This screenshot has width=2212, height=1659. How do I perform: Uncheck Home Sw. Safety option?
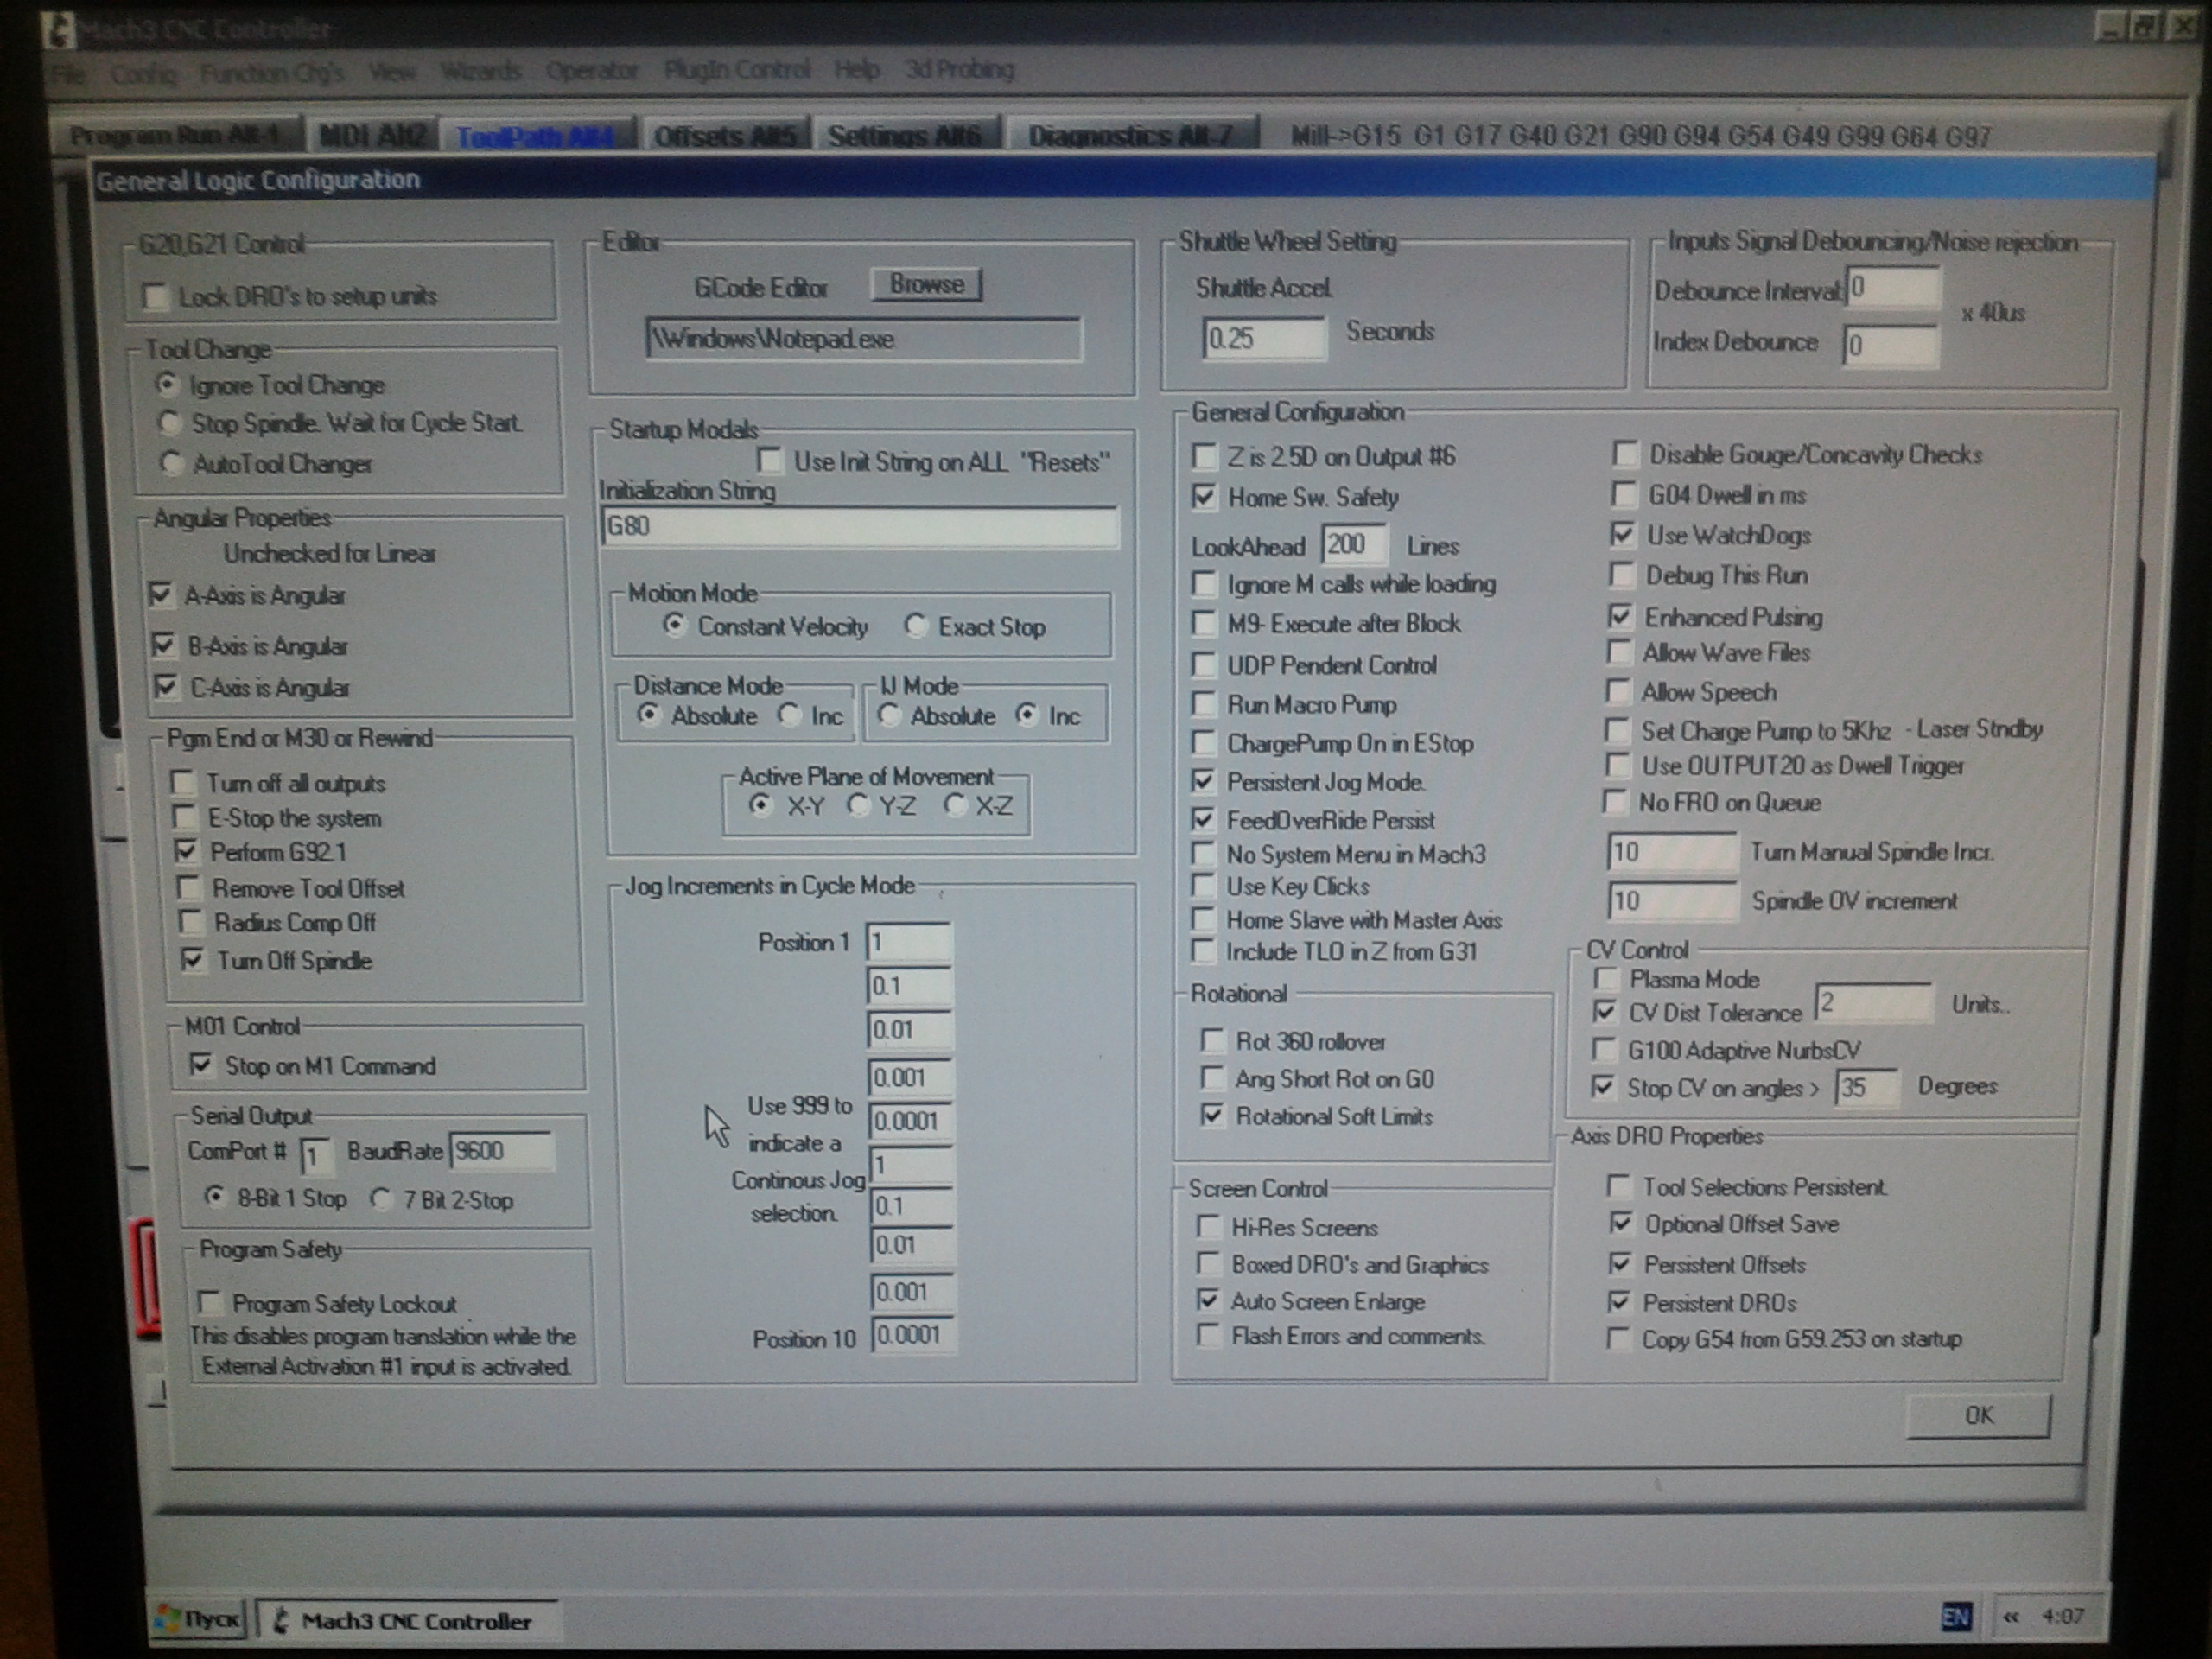(x=1205, y=497)
